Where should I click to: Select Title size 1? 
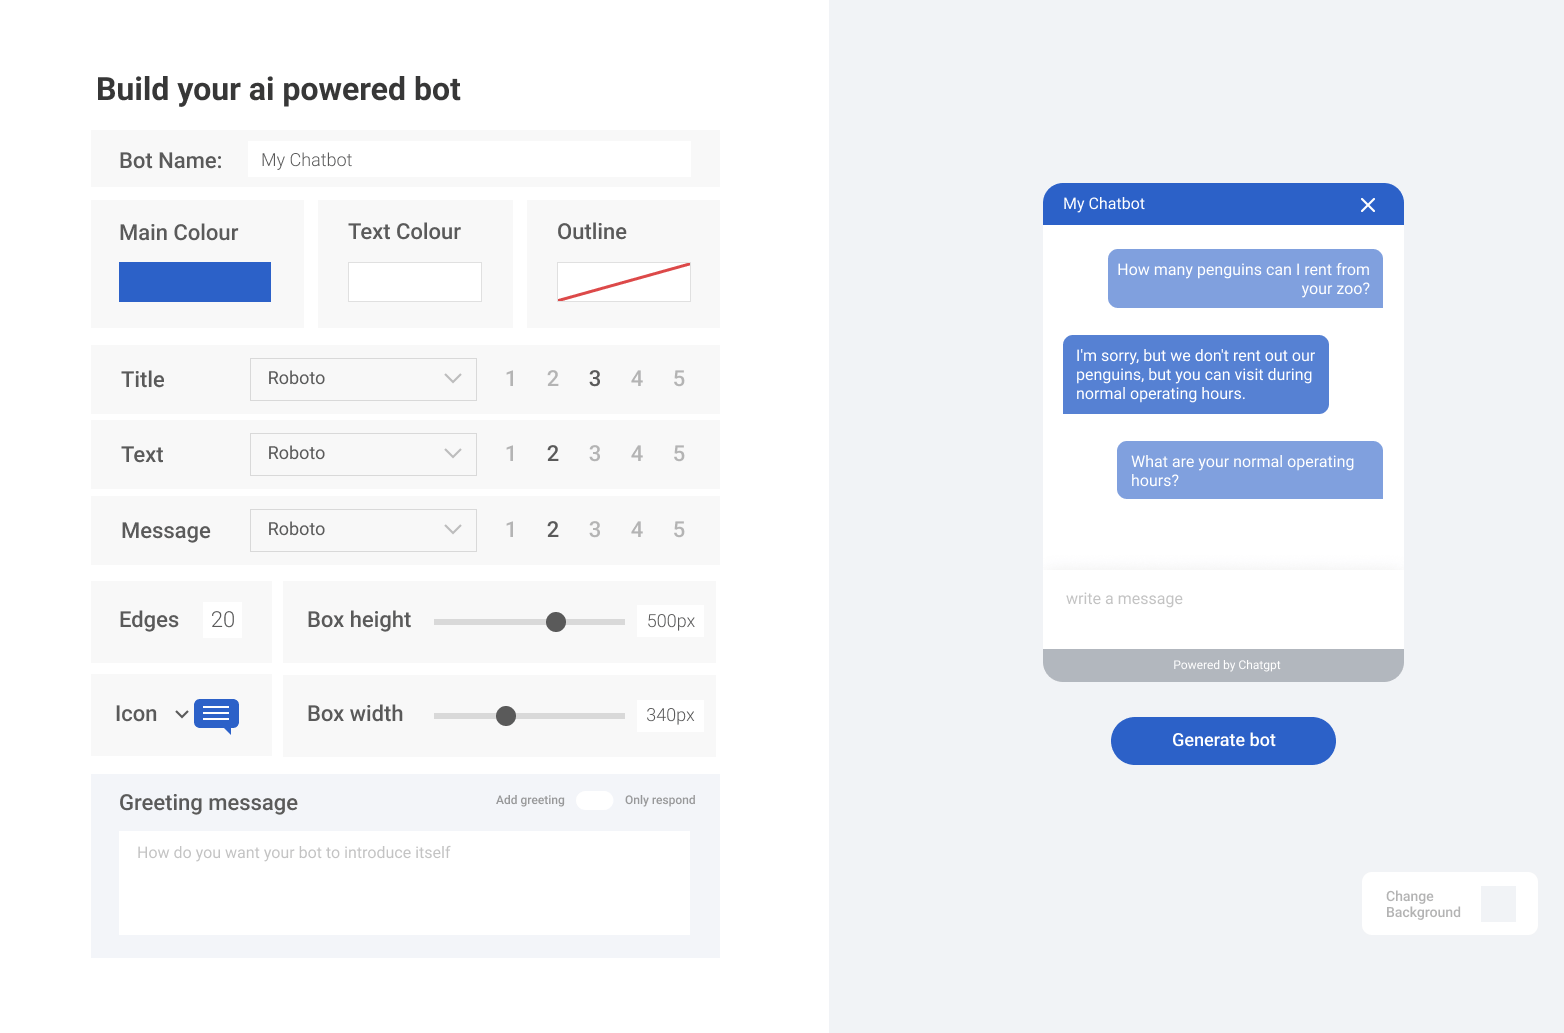pos(510,379)
